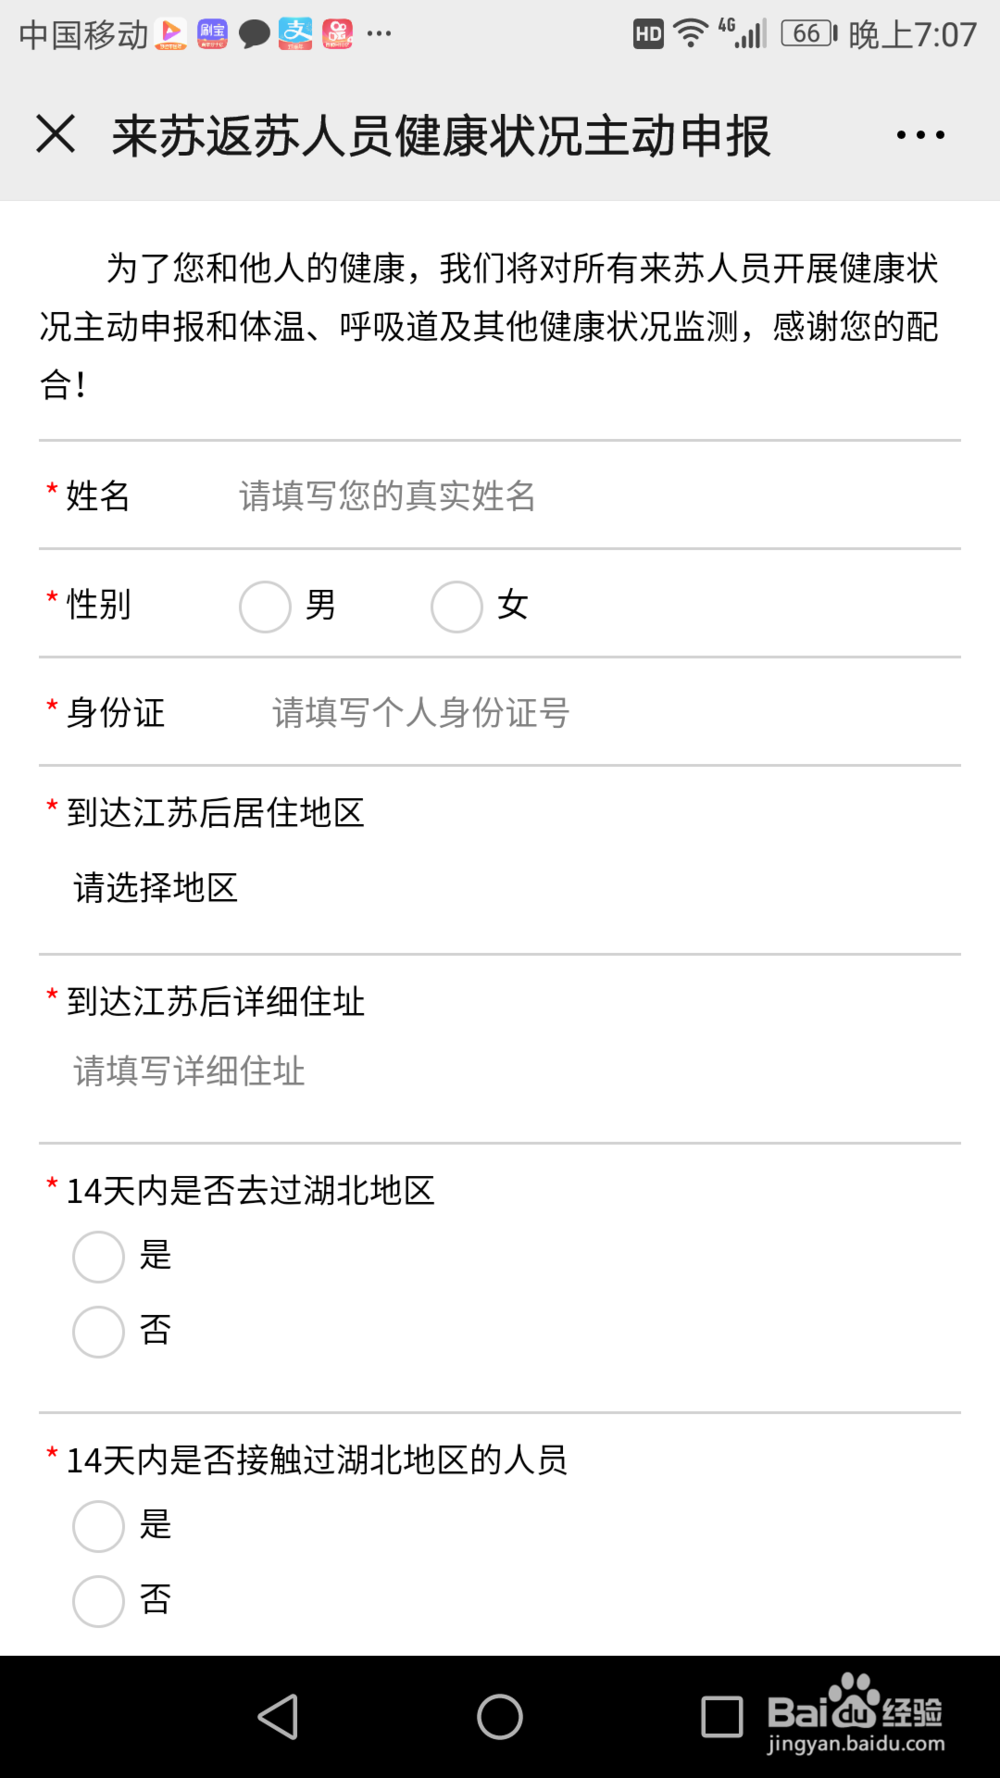Tap the Wi-Fi status icon
The height and width of the screenshot is (1778, 1000).
690,34
